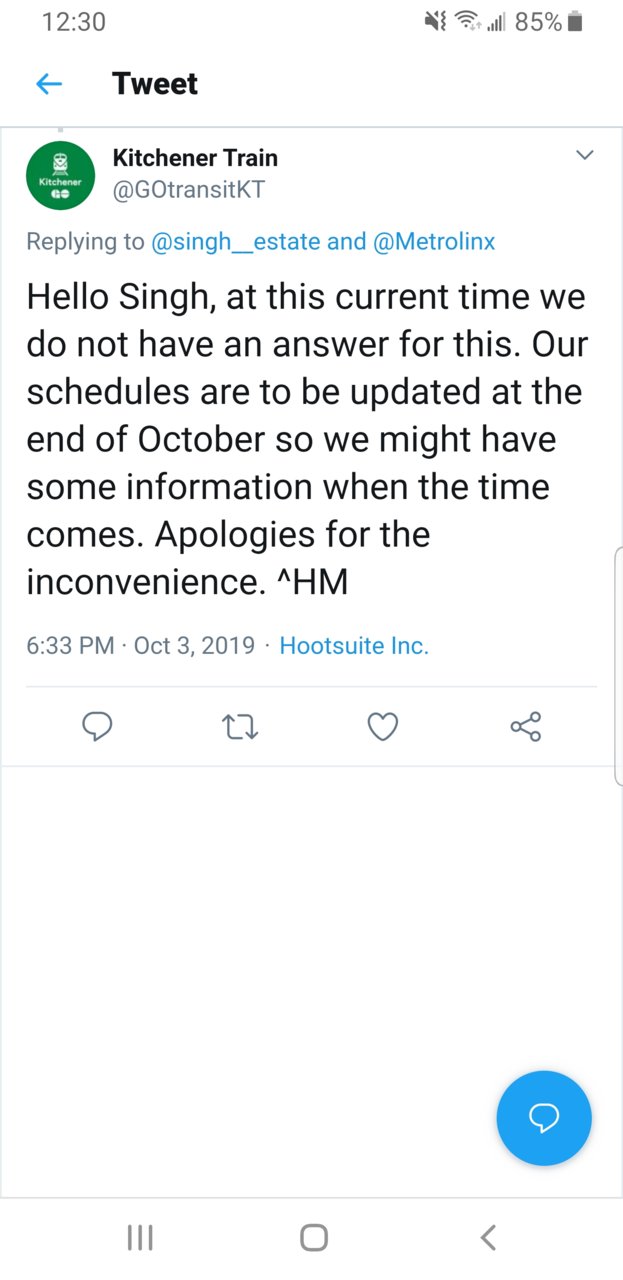Open recent apps from navigation bar

[x=139, y=1237]
